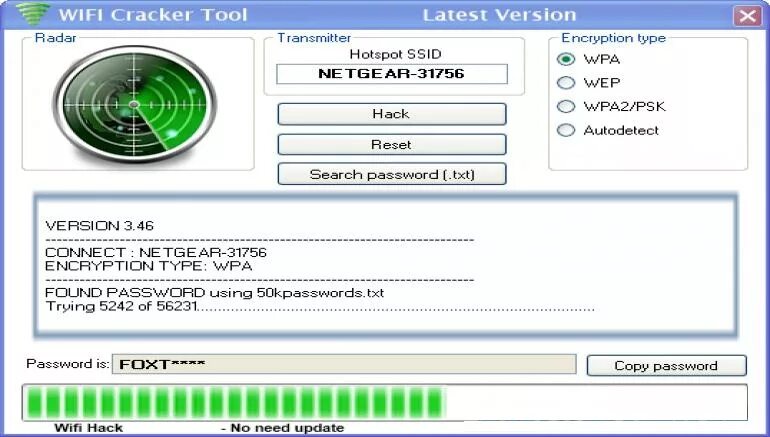Click the Wifi Hack status text
Screen dimensions: 770x437
pos(88,428)
